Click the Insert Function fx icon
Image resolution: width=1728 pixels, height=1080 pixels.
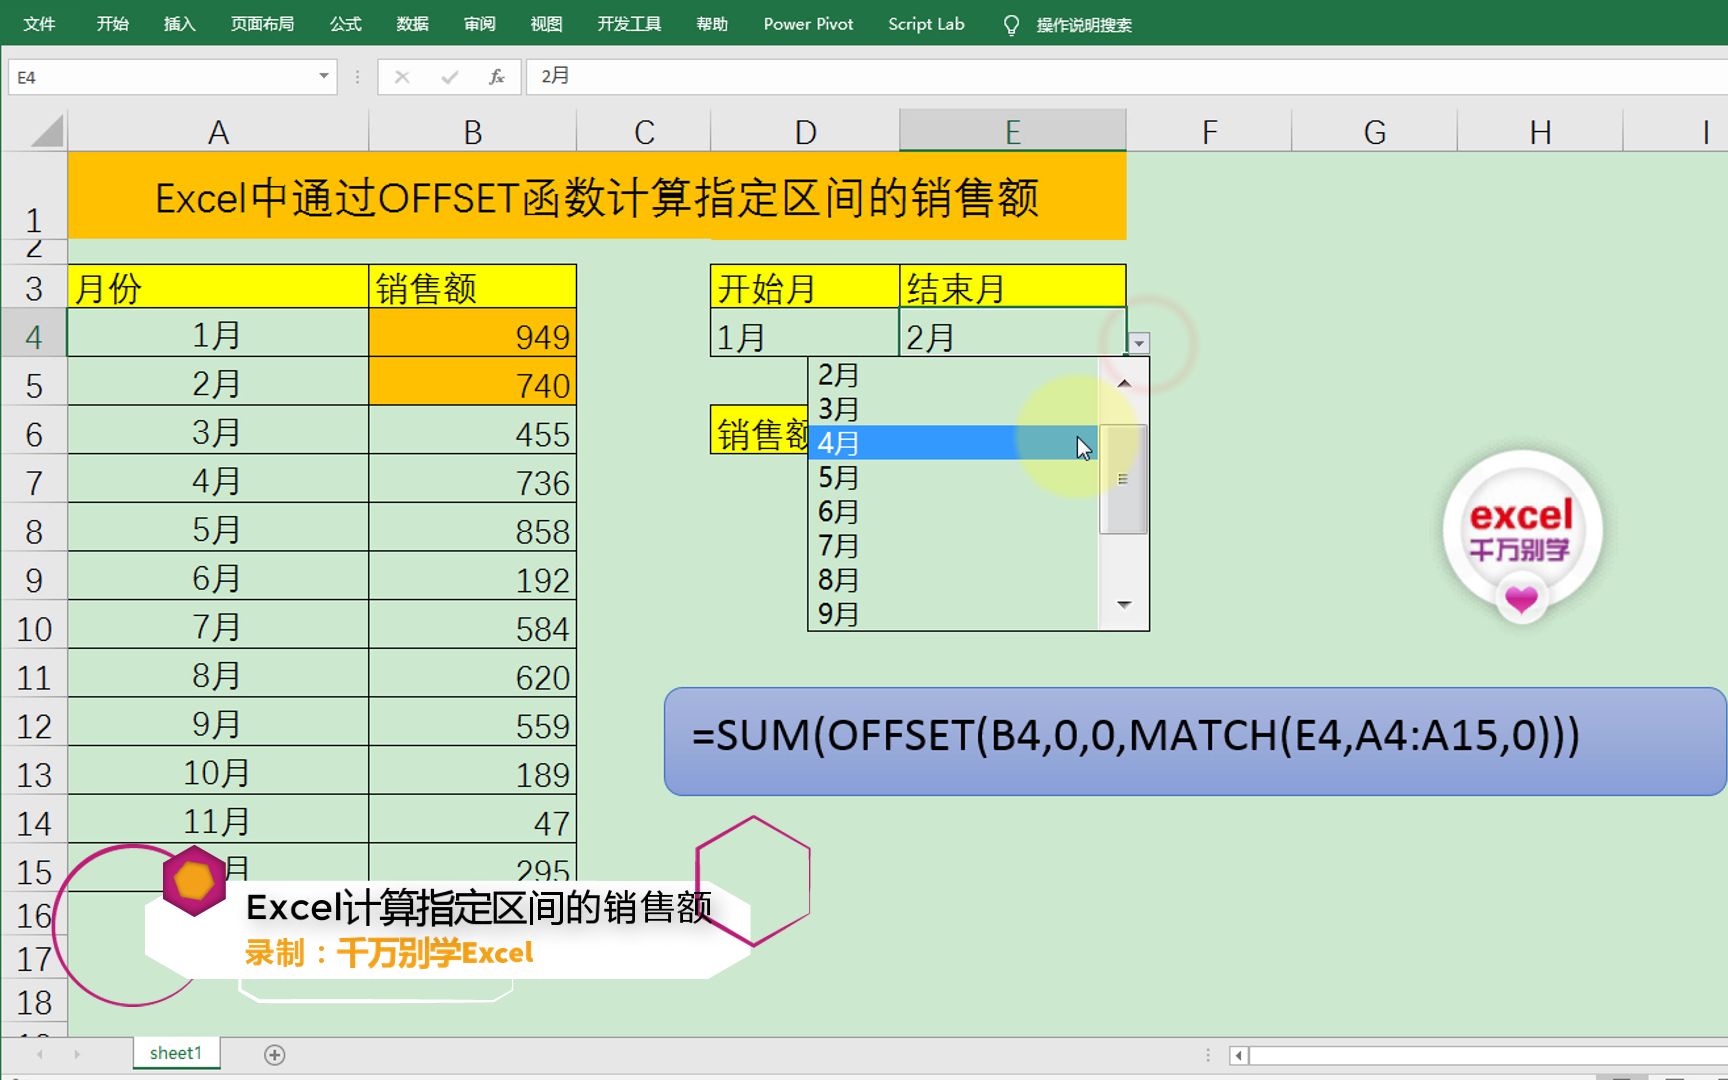(x=495, y=76)
